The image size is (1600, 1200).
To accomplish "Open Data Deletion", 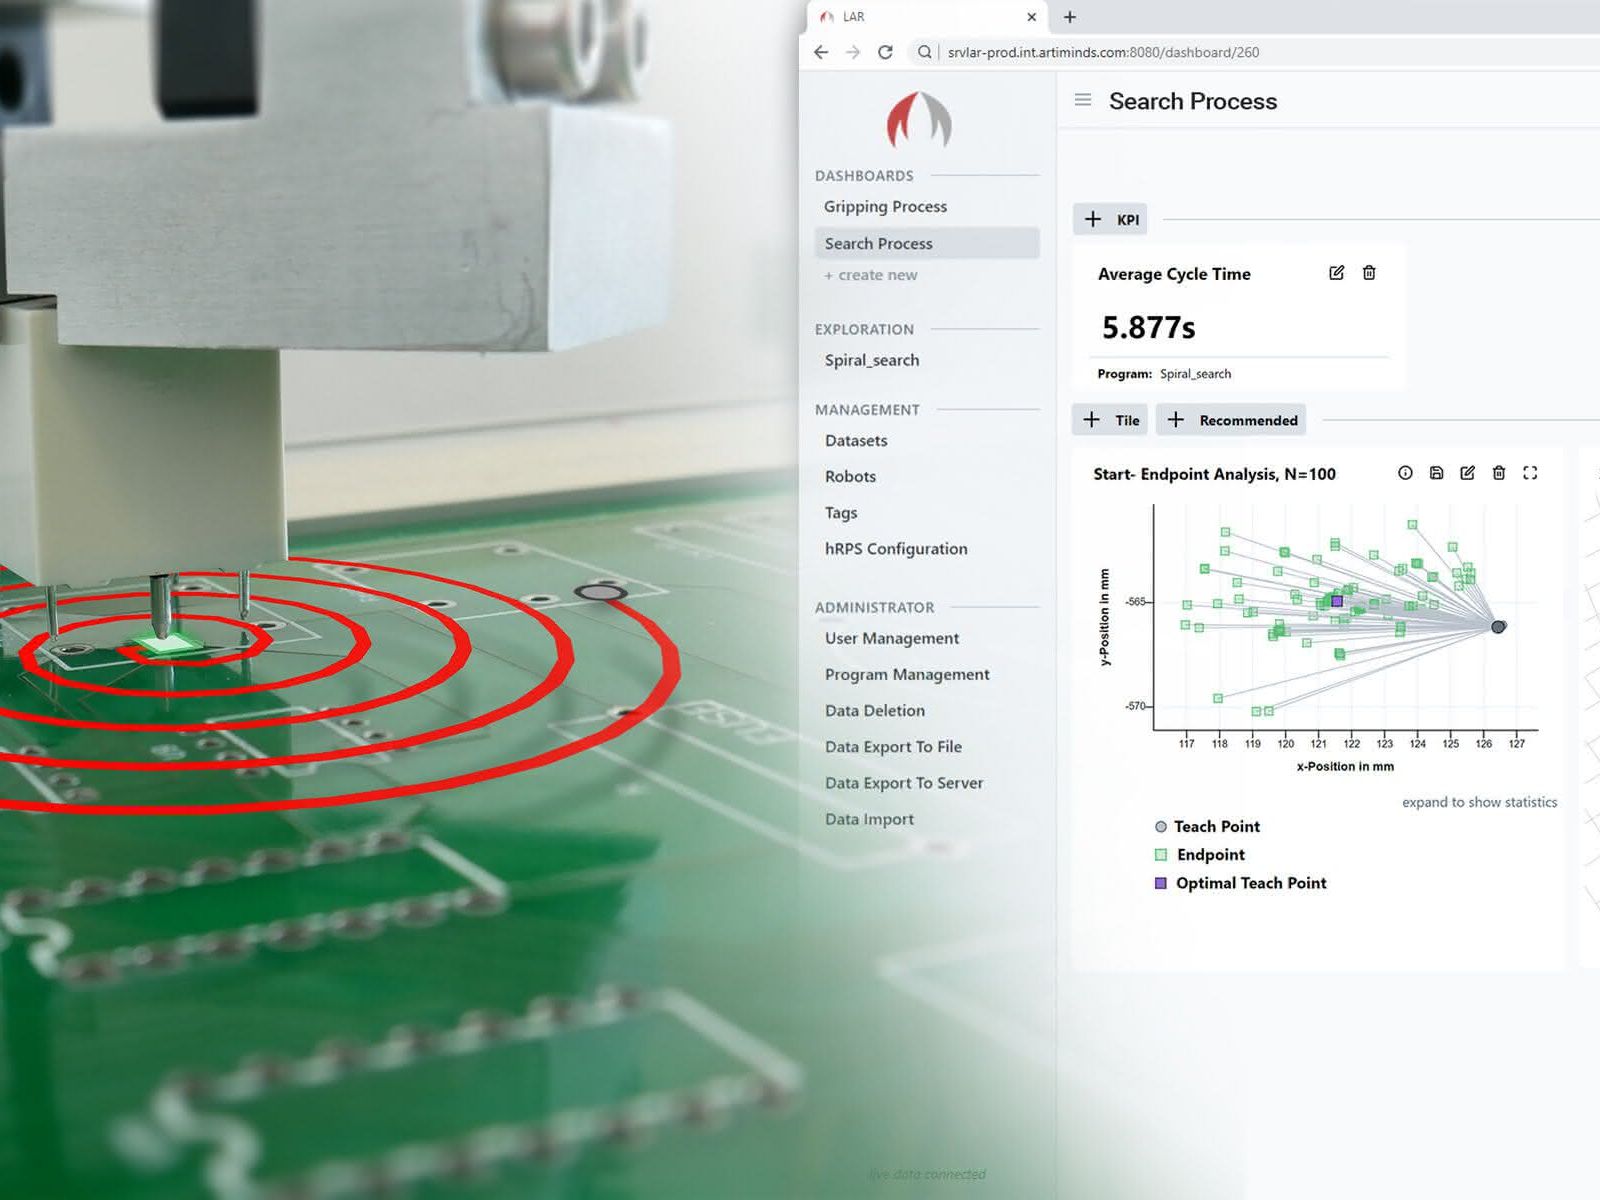I will (x=875, y=710).
